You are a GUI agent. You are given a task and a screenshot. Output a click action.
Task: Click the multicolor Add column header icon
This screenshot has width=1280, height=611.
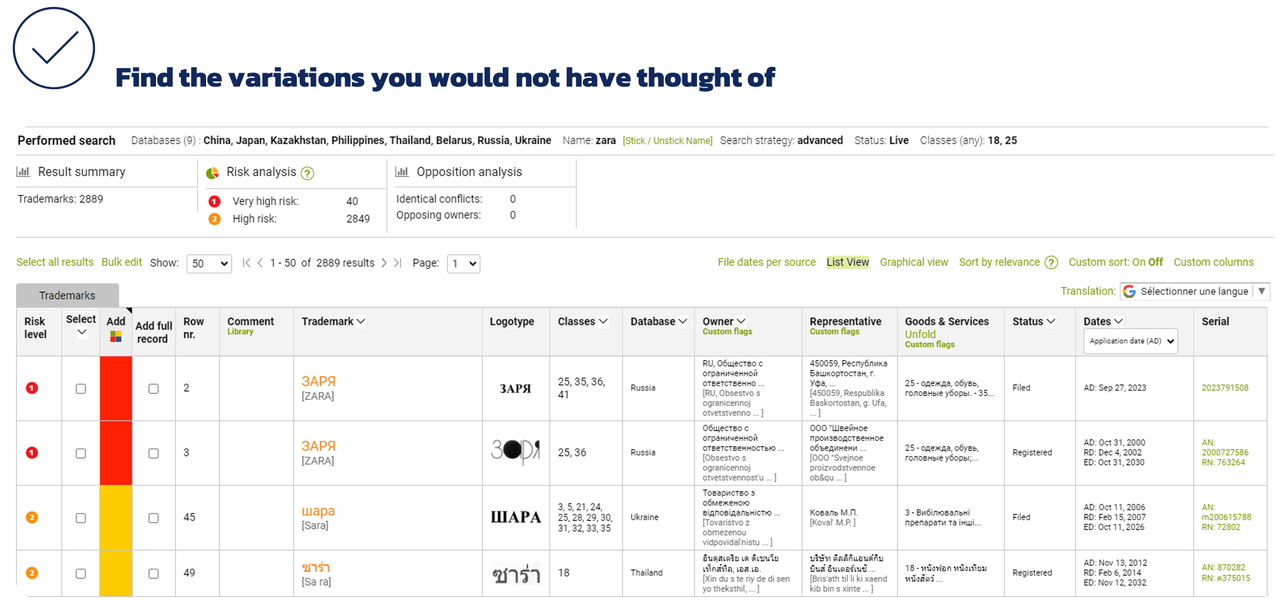[116, 337]
